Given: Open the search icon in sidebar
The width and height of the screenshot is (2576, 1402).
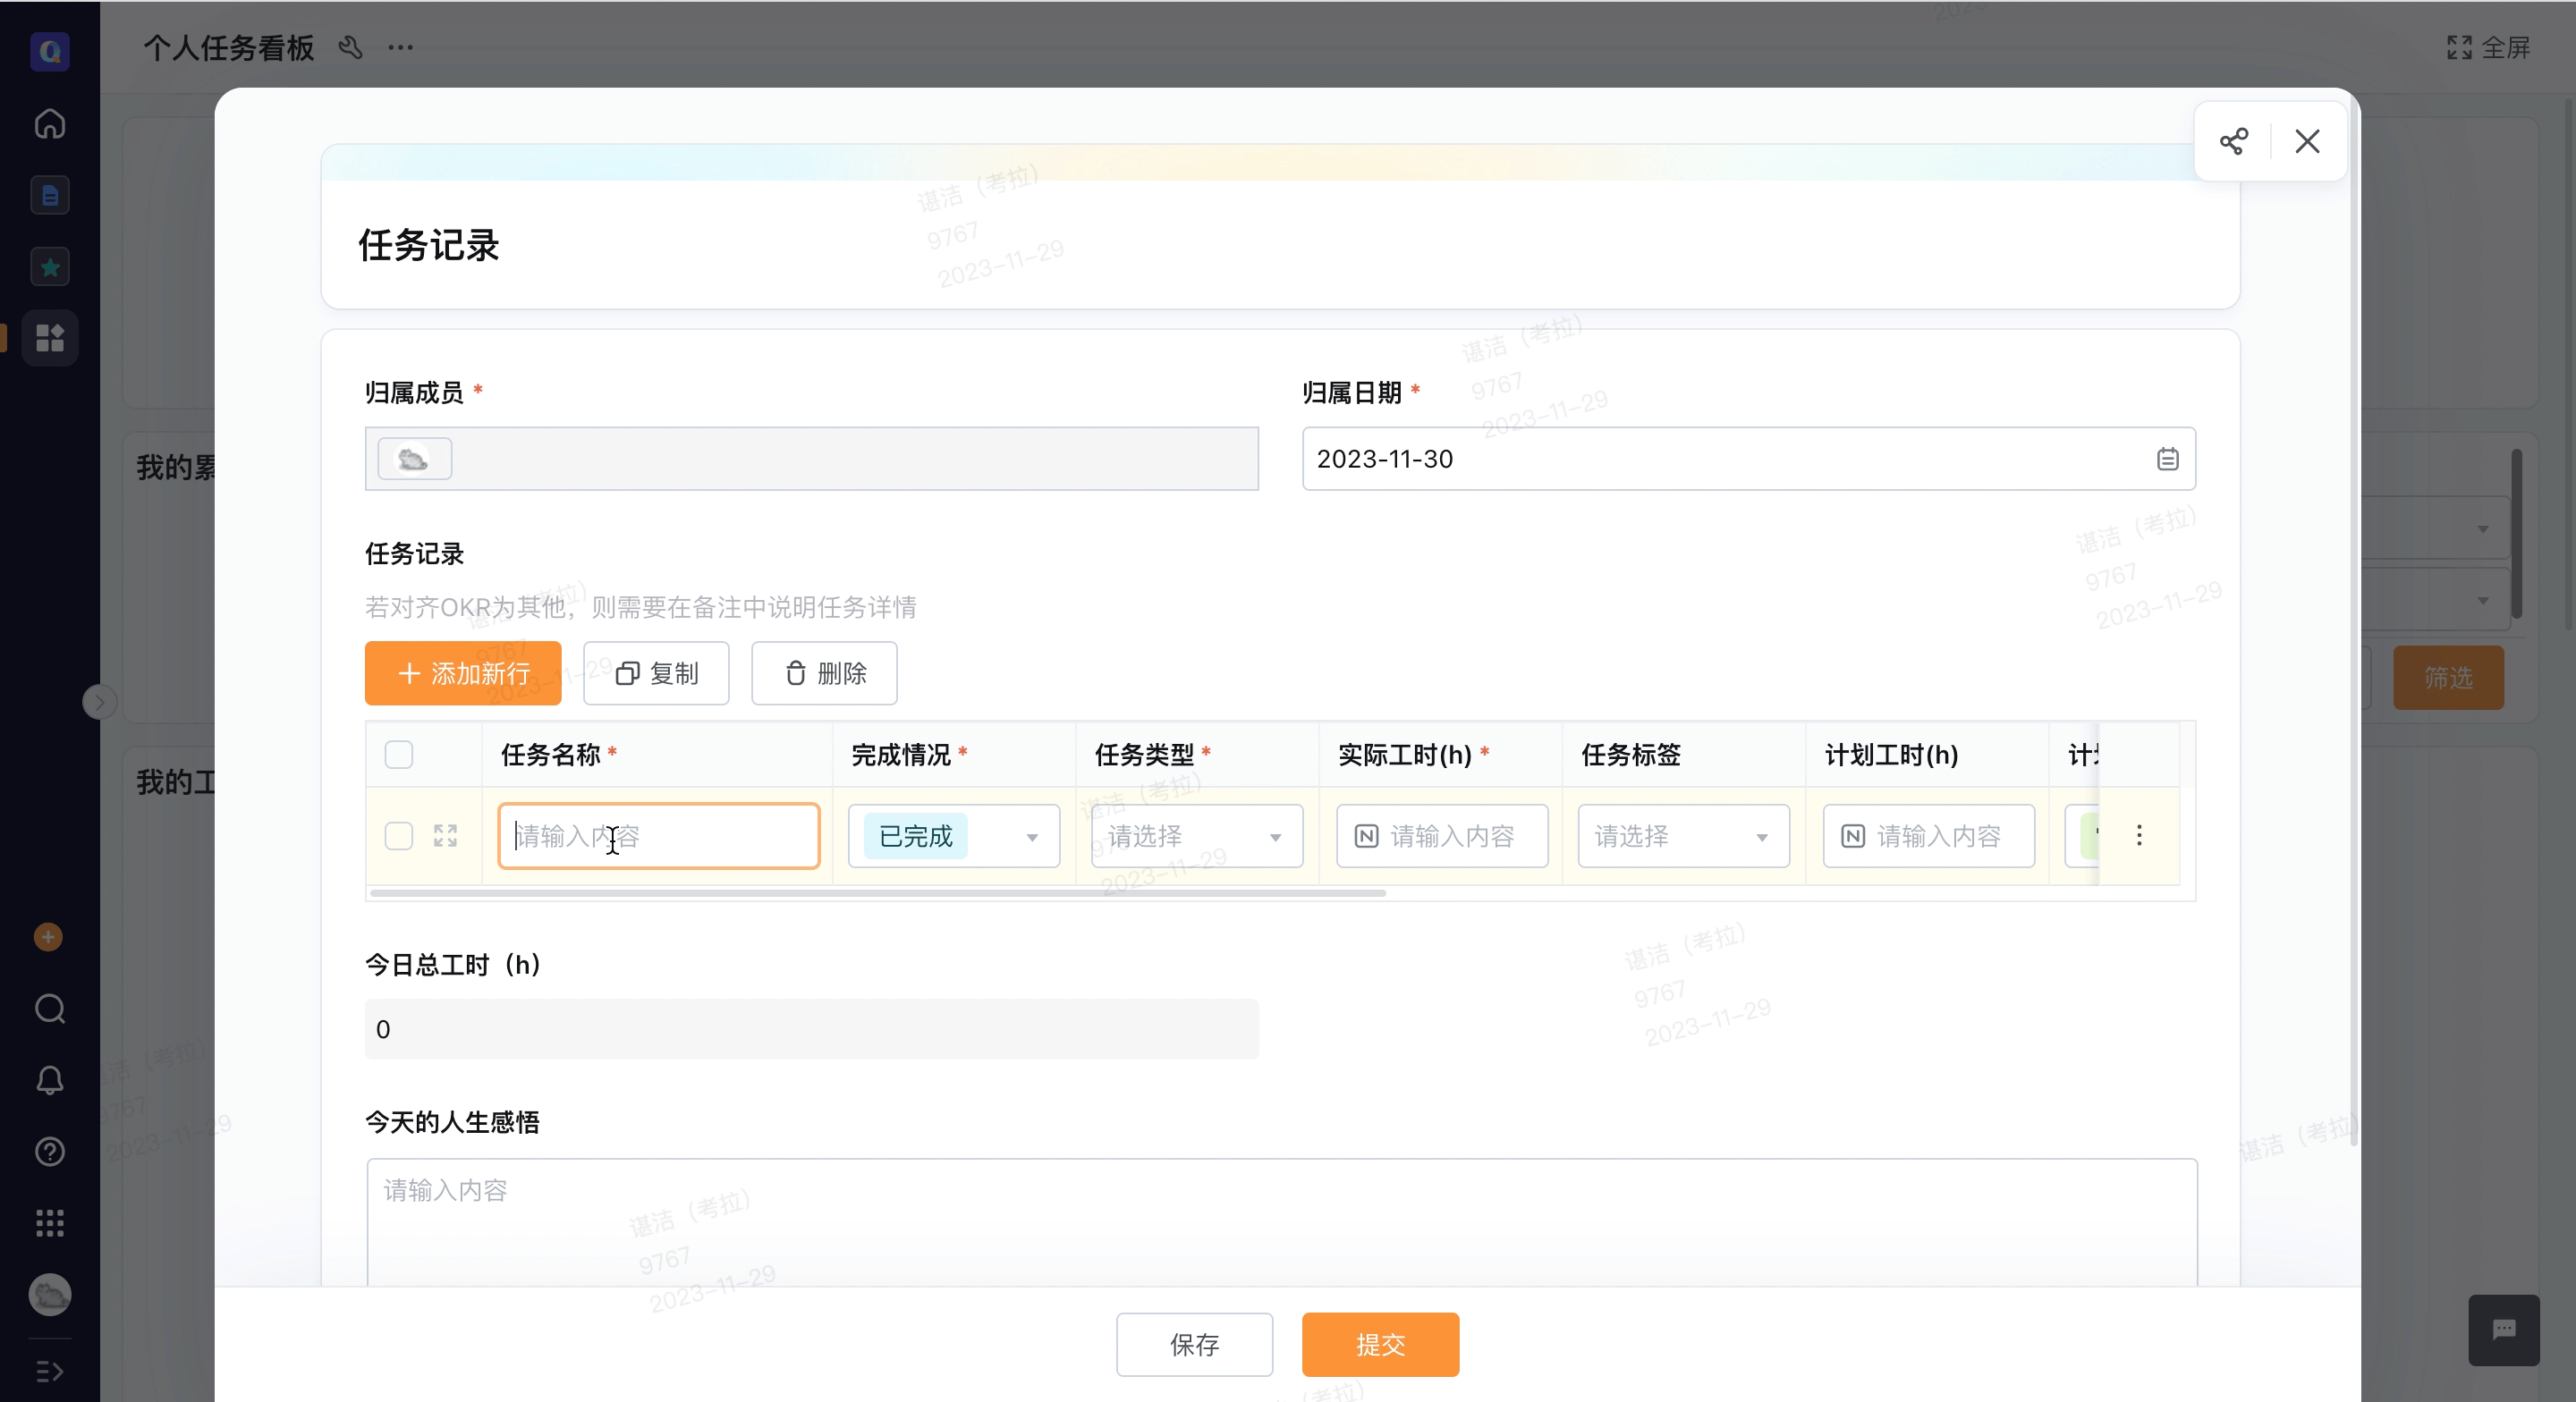Looking at the screenshot, I should coord(50,1009).
